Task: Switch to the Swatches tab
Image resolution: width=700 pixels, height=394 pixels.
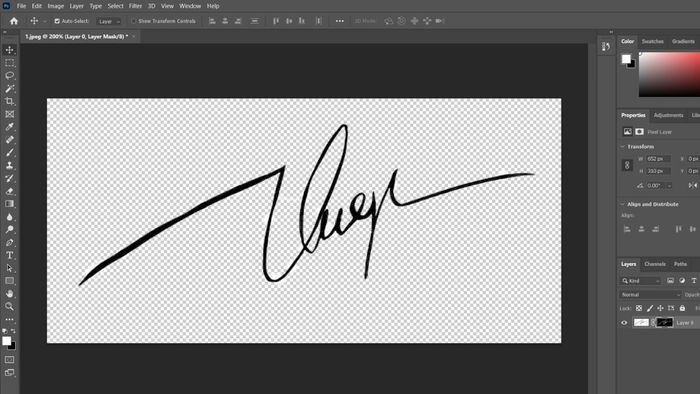Action: [x=653, y=41]
